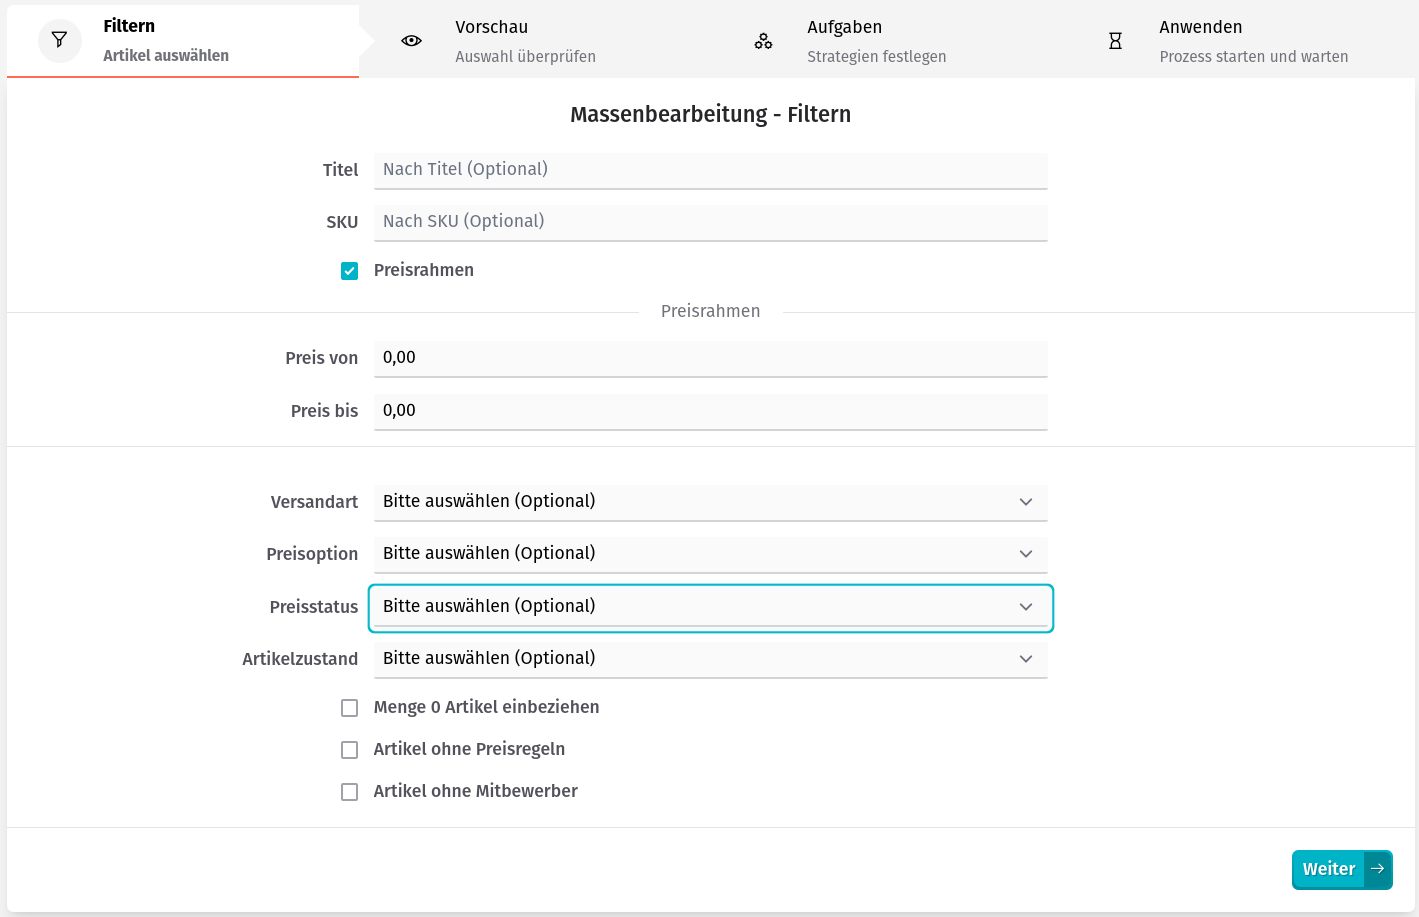
Task: Click the 'Menge 0 Artikel einbeziehen' label
Action: 486,707
